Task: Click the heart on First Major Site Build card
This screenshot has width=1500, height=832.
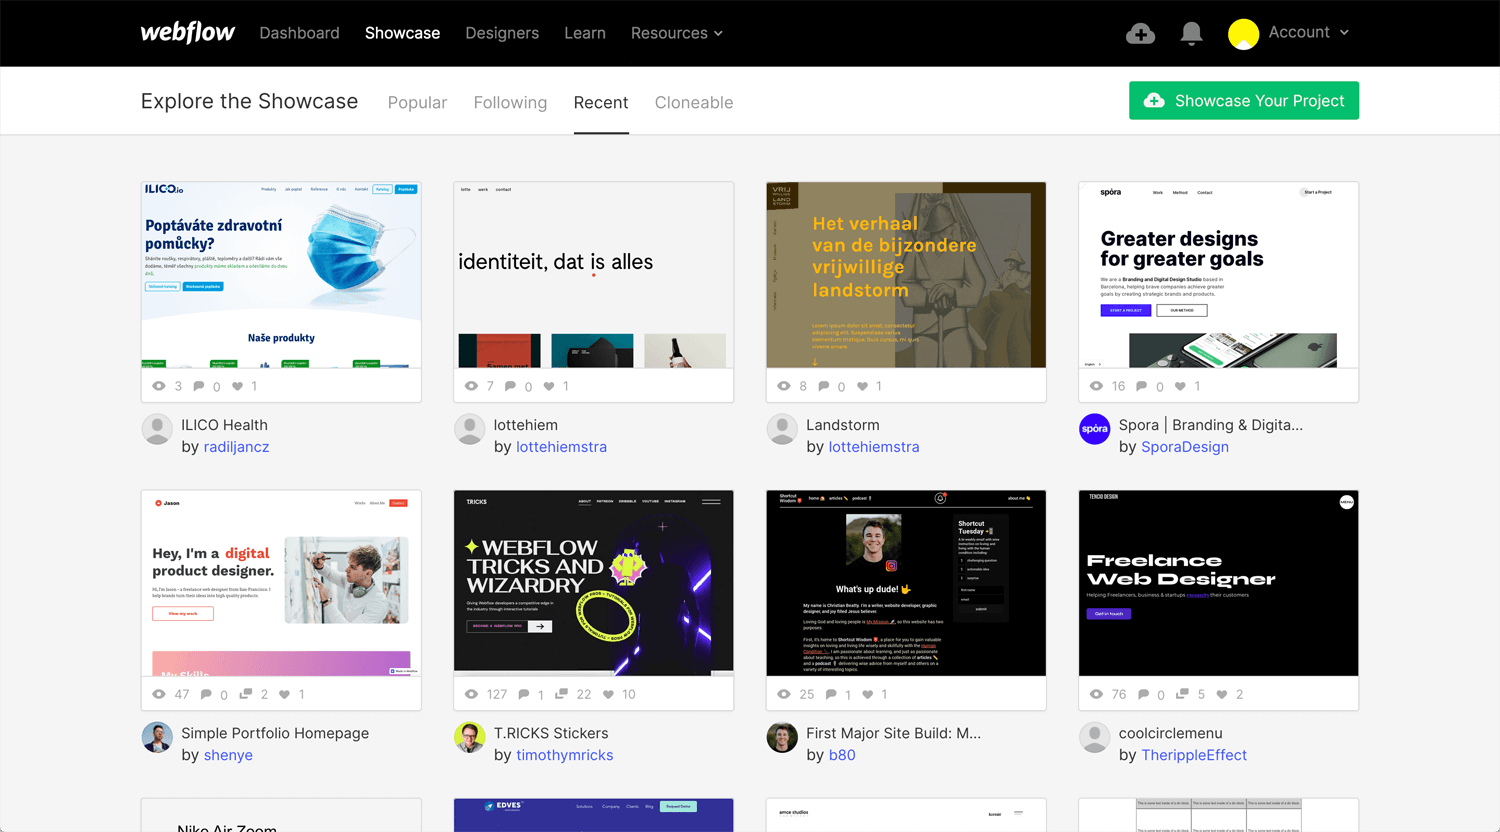Action: [868, 694]
